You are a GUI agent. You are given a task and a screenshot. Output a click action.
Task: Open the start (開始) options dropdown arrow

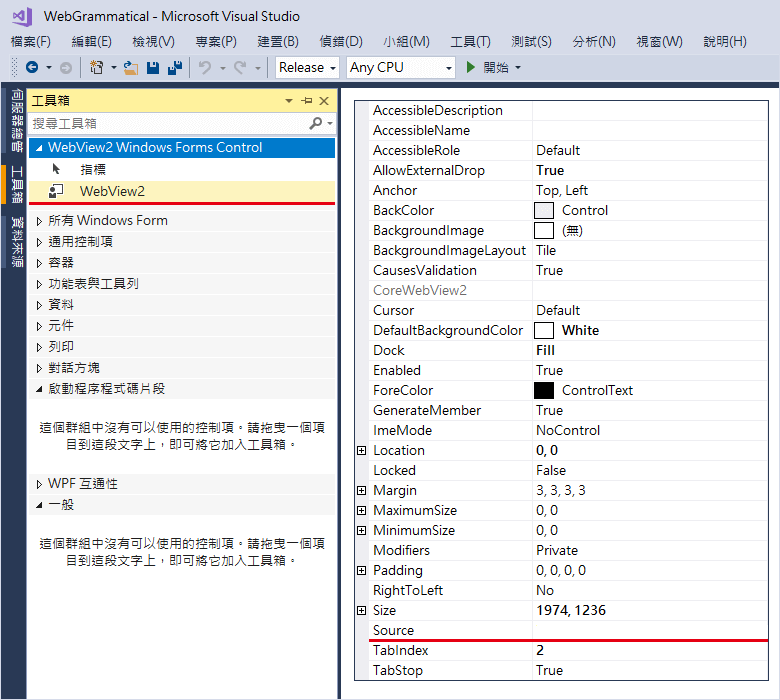[518, 67]
